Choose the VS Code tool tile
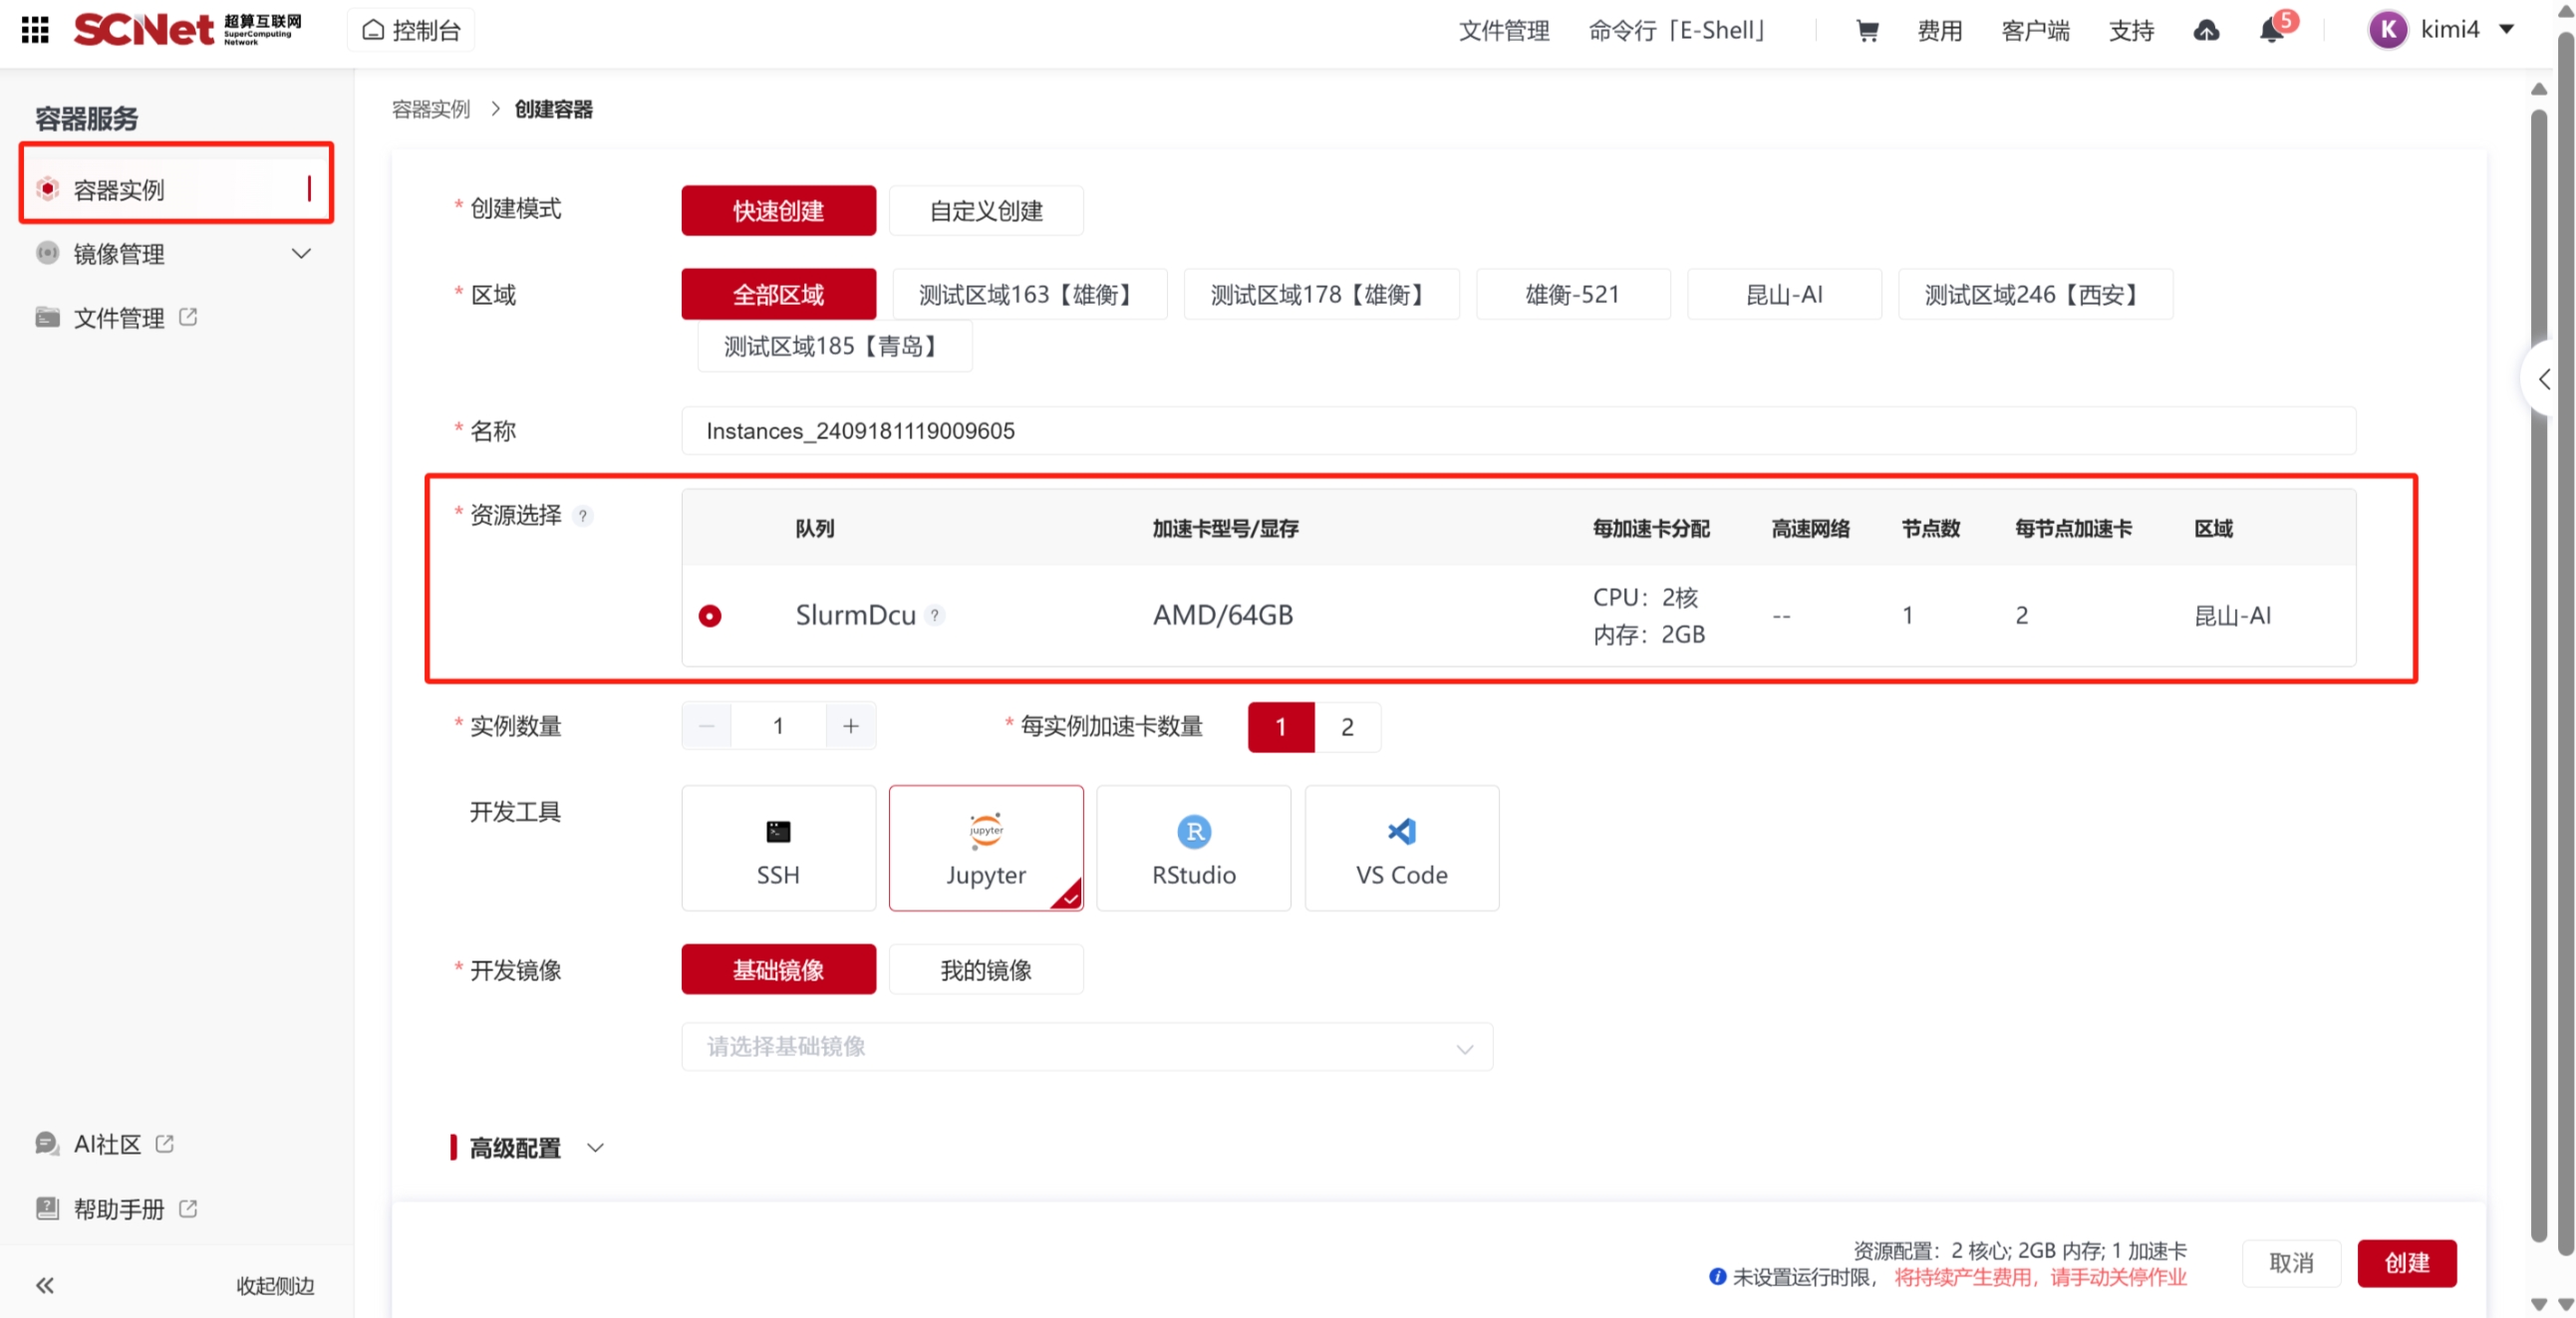 pos(1401,847)
